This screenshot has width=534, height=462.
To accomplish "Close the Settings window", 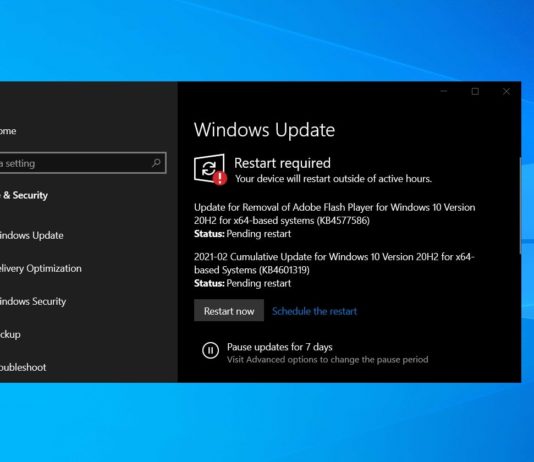I will 506,91.
